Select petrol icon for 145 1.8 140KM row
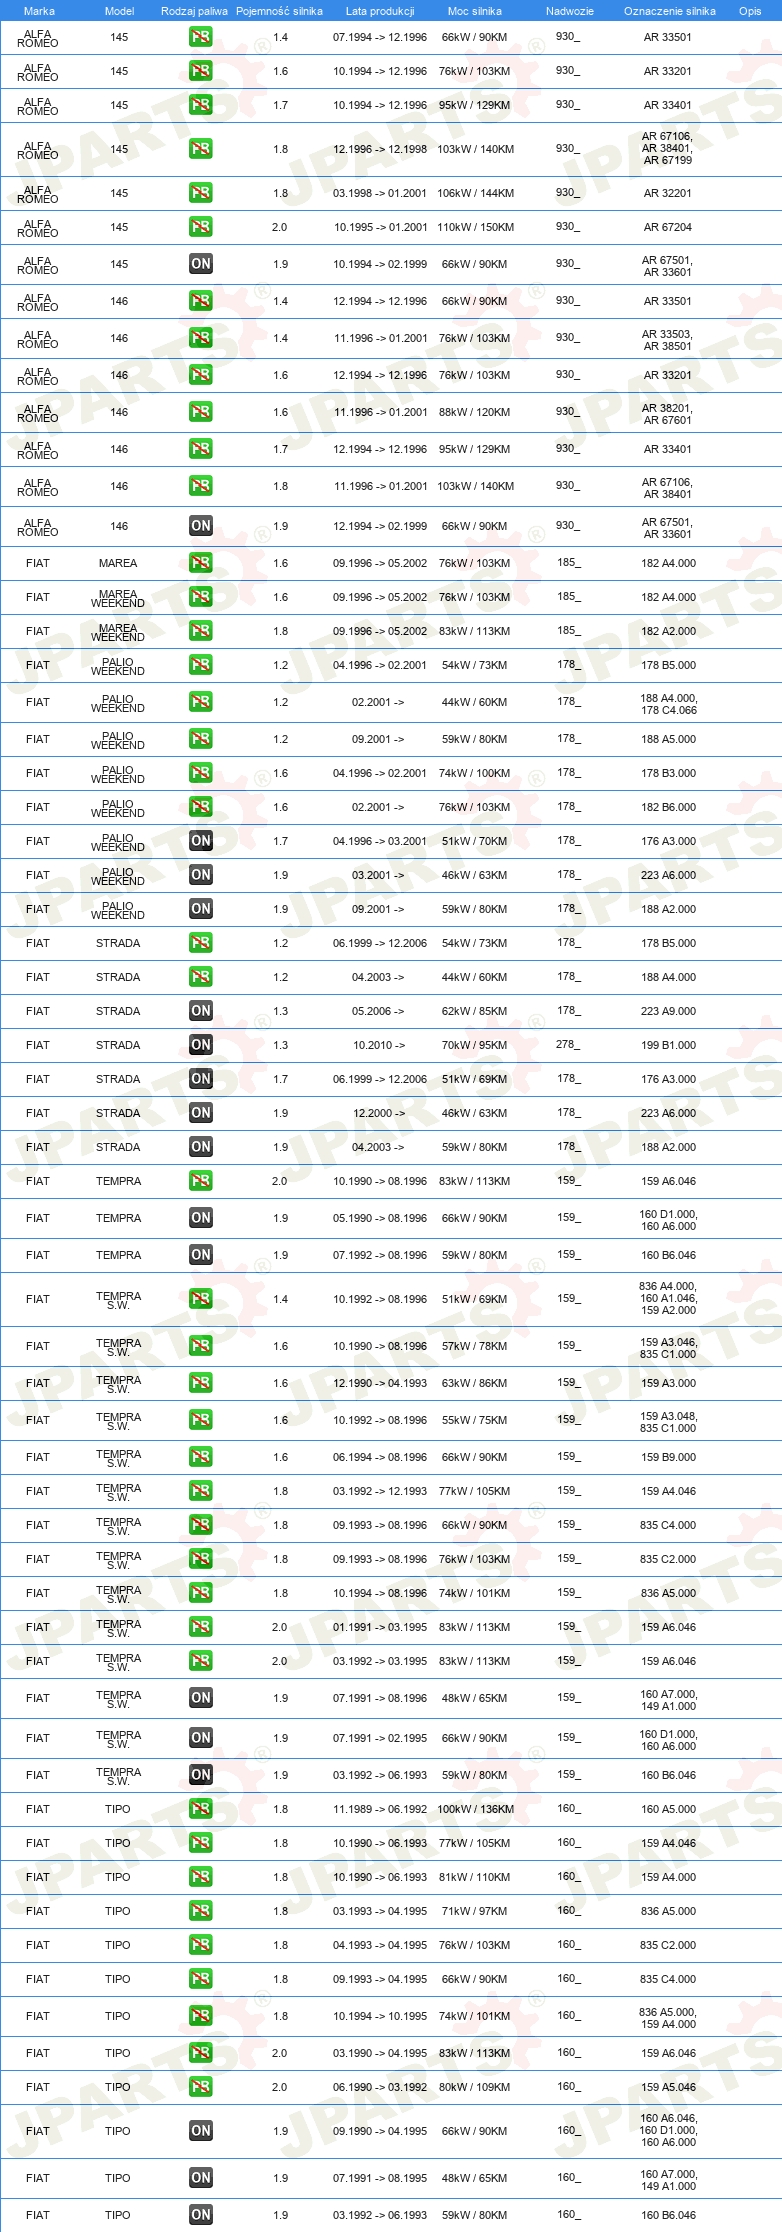 [x=201, y=149]
